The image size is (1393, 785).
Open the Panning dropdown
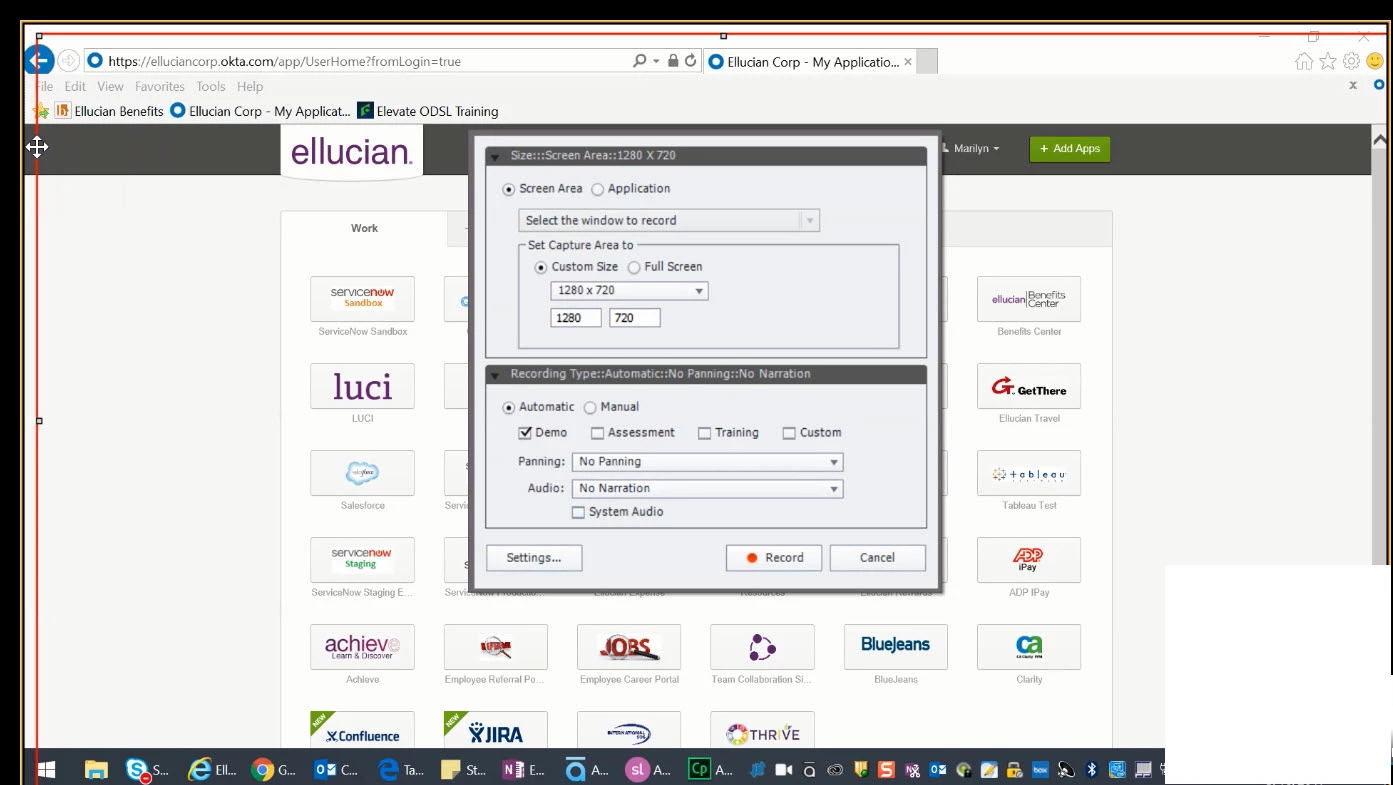pyautogui.click(x=708, y=462)
